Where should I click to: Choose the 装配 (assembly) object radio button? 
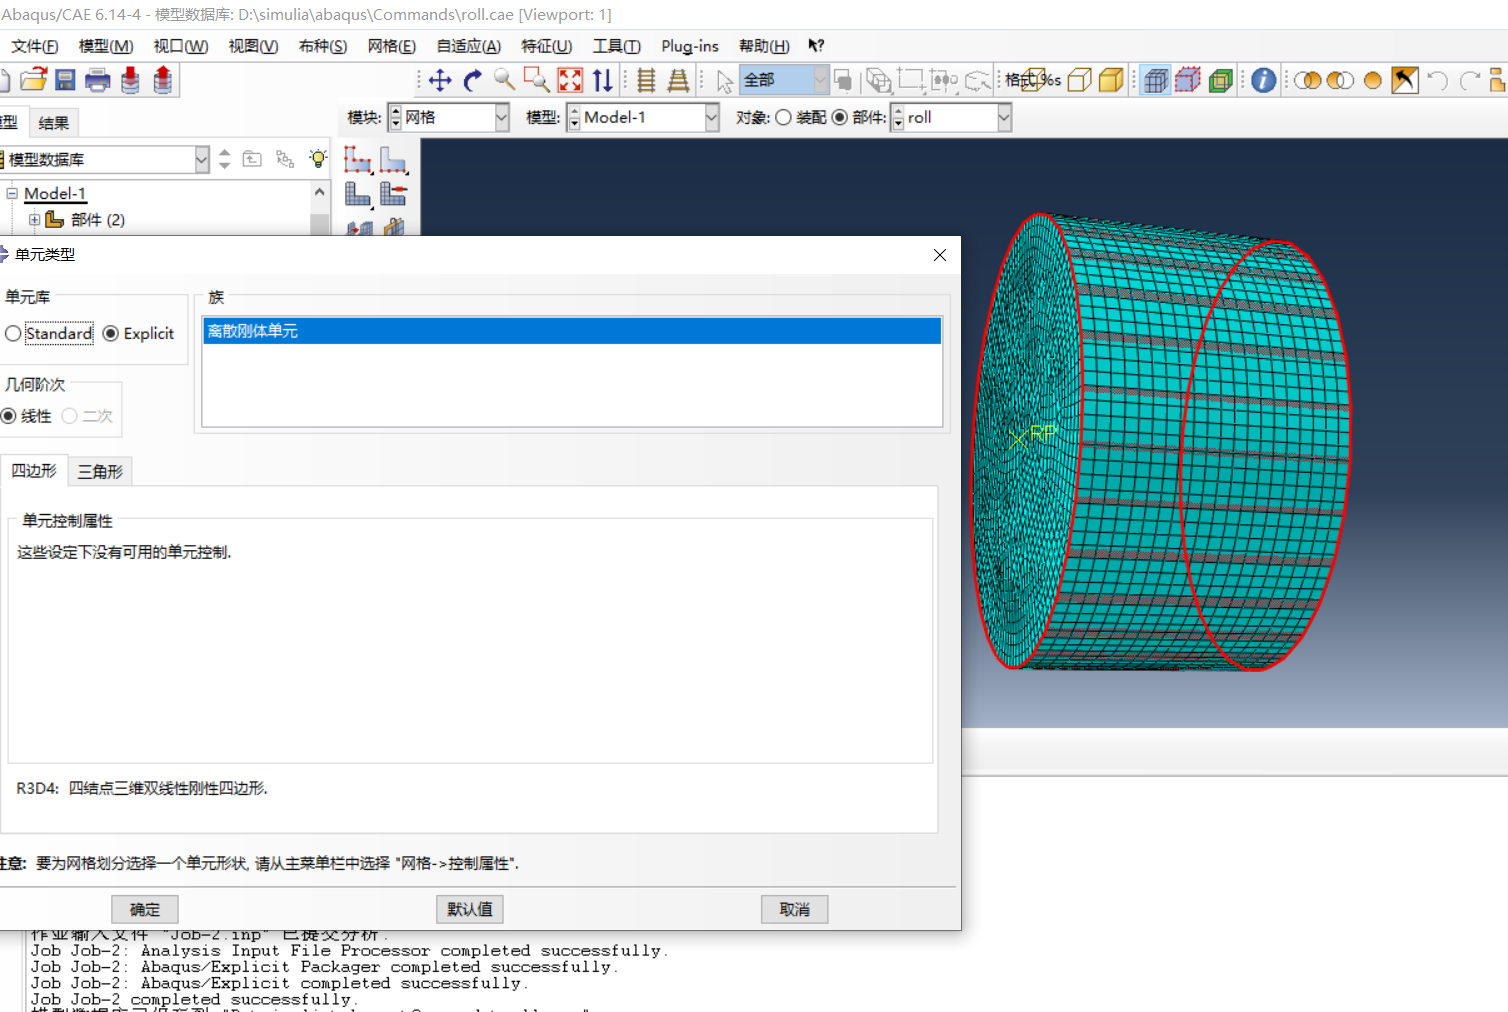click(784, 118)
